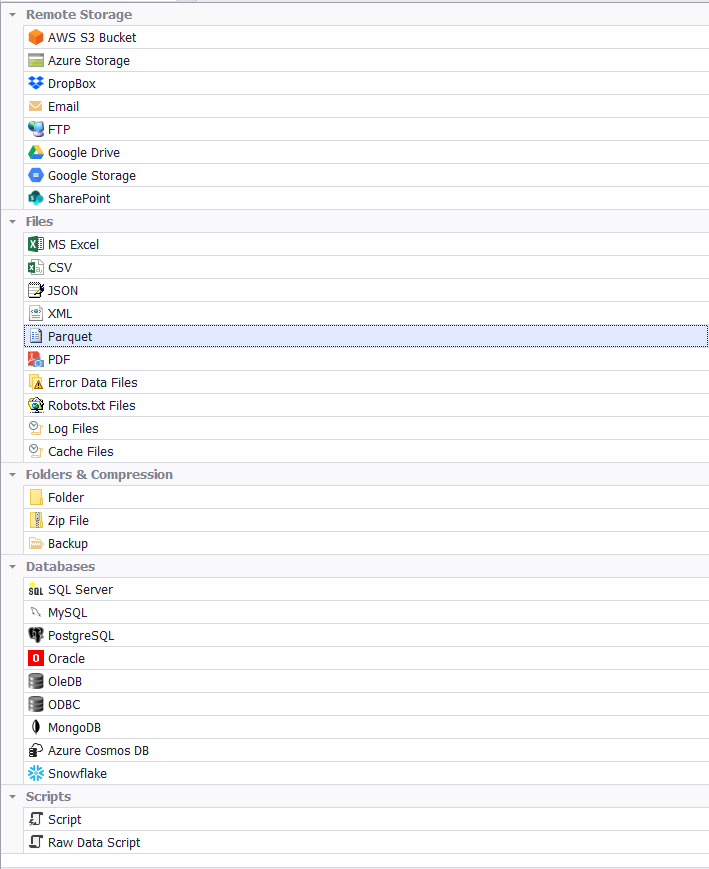Viewport: 709px width, 869px height.
Task: Choose the Error Data Files label
Action: 93,382
